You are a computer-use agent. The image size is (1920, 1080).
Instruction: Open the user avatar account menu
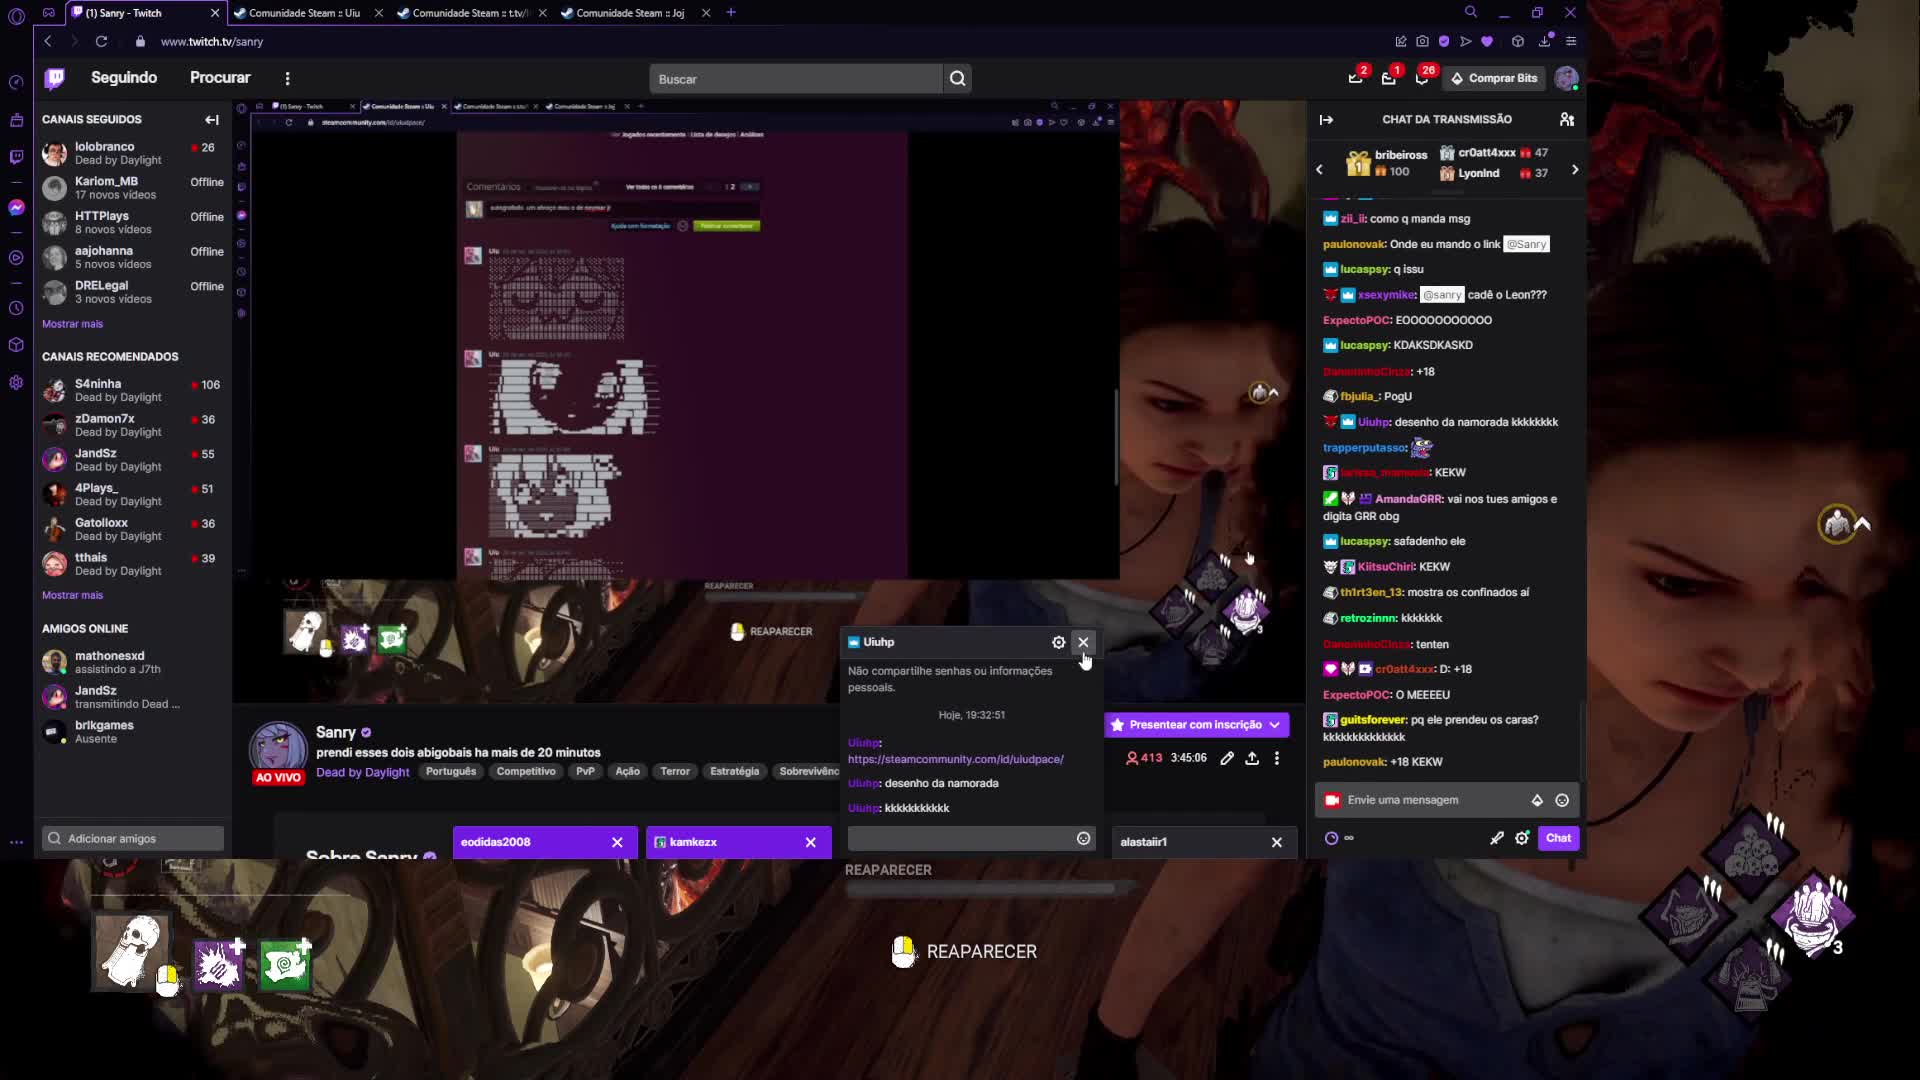1566,78
